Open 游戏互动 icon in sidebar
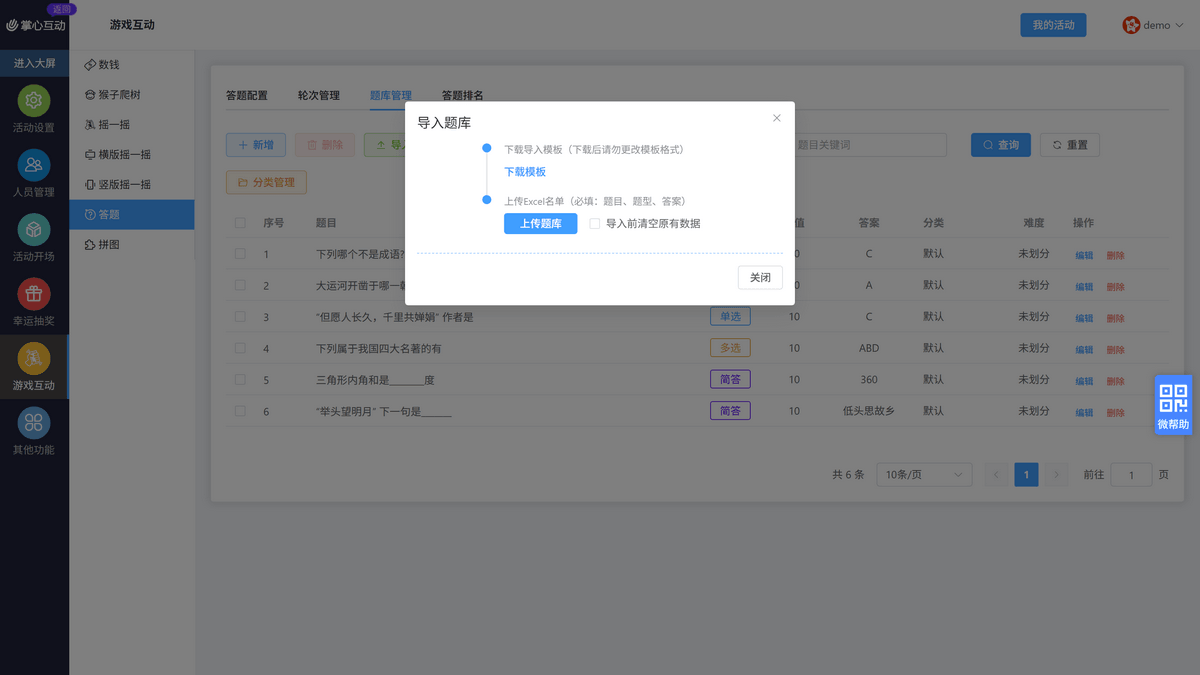The height and width of the screenshot is (675, 1200). pos(34,358)
